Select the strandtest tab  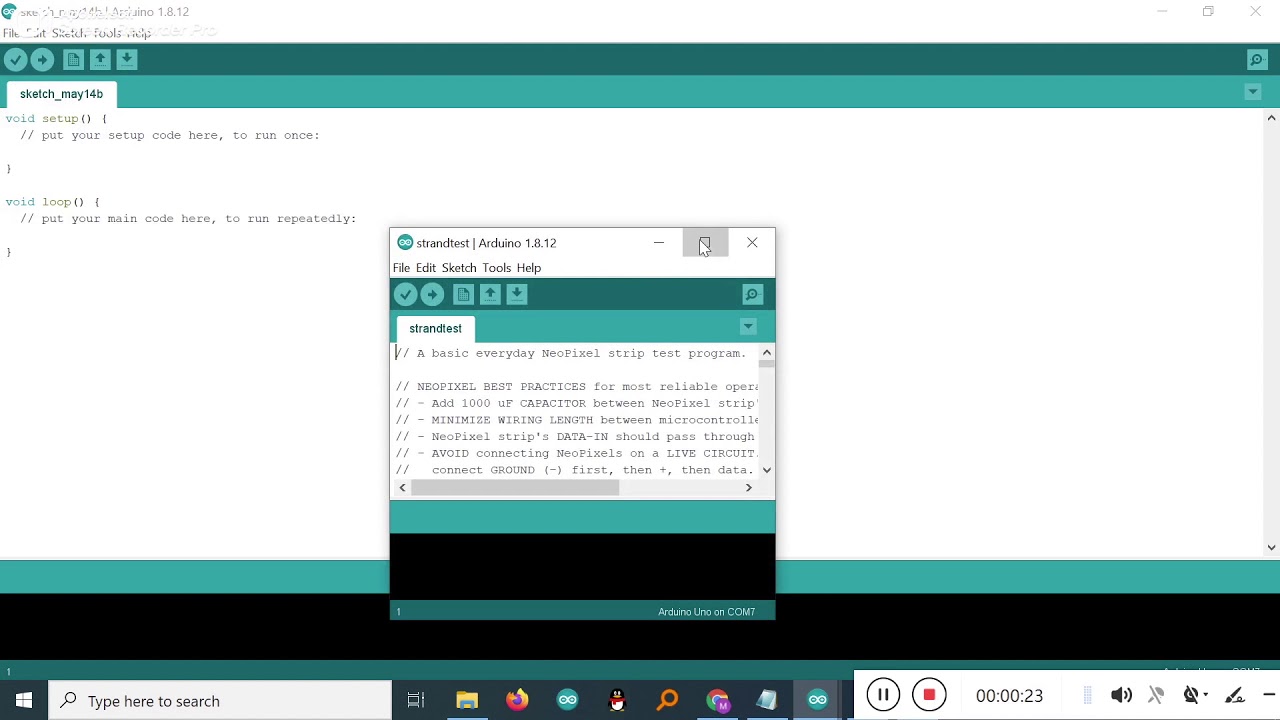[x=435, y=328]
